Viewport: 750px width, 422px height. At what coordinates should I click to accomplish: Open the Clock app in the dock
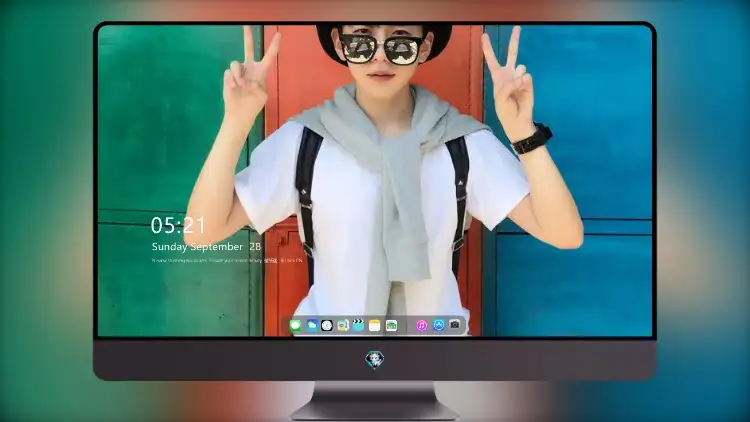pos(327,325)
